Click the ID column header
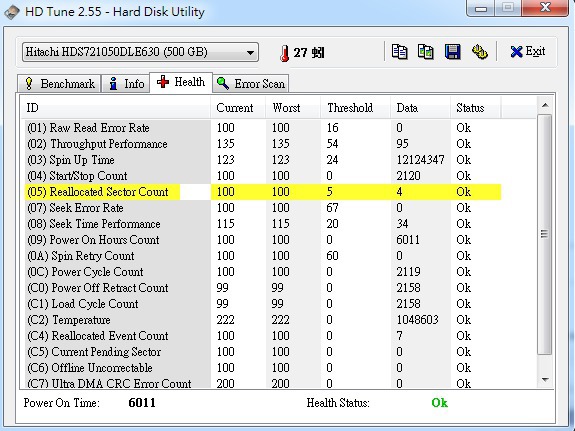This screenshot has height=431, width=575. pos(116,108)
